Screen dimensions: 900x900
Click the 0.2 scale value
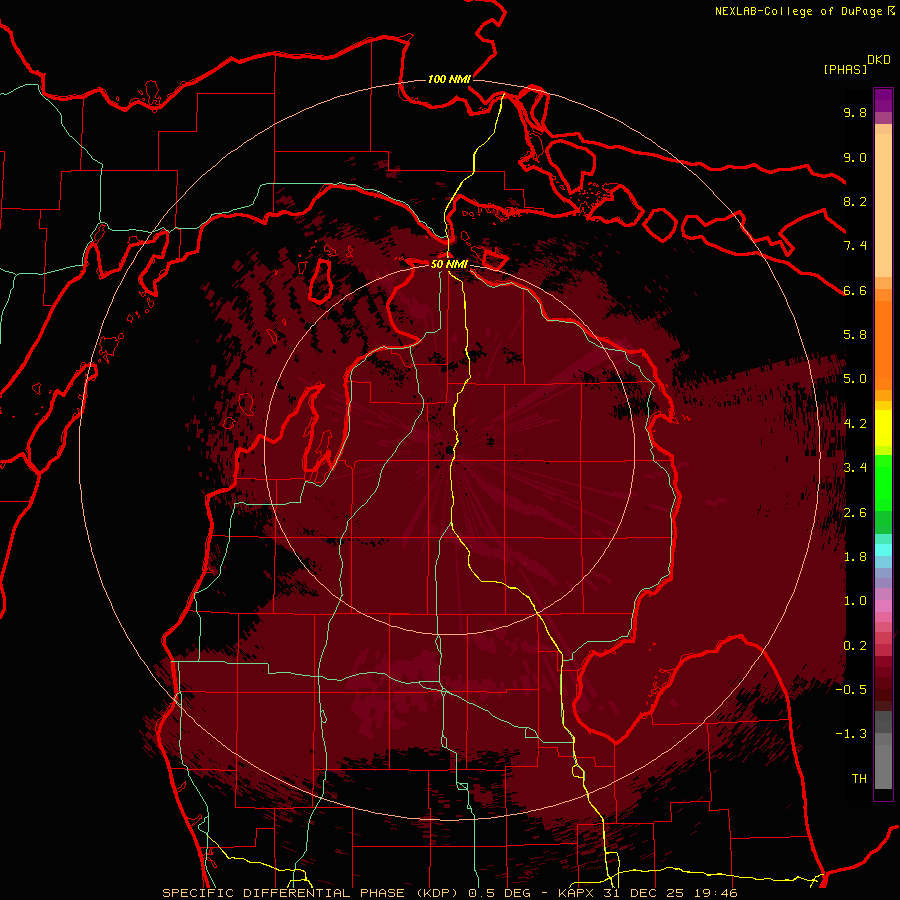[855, 646]
